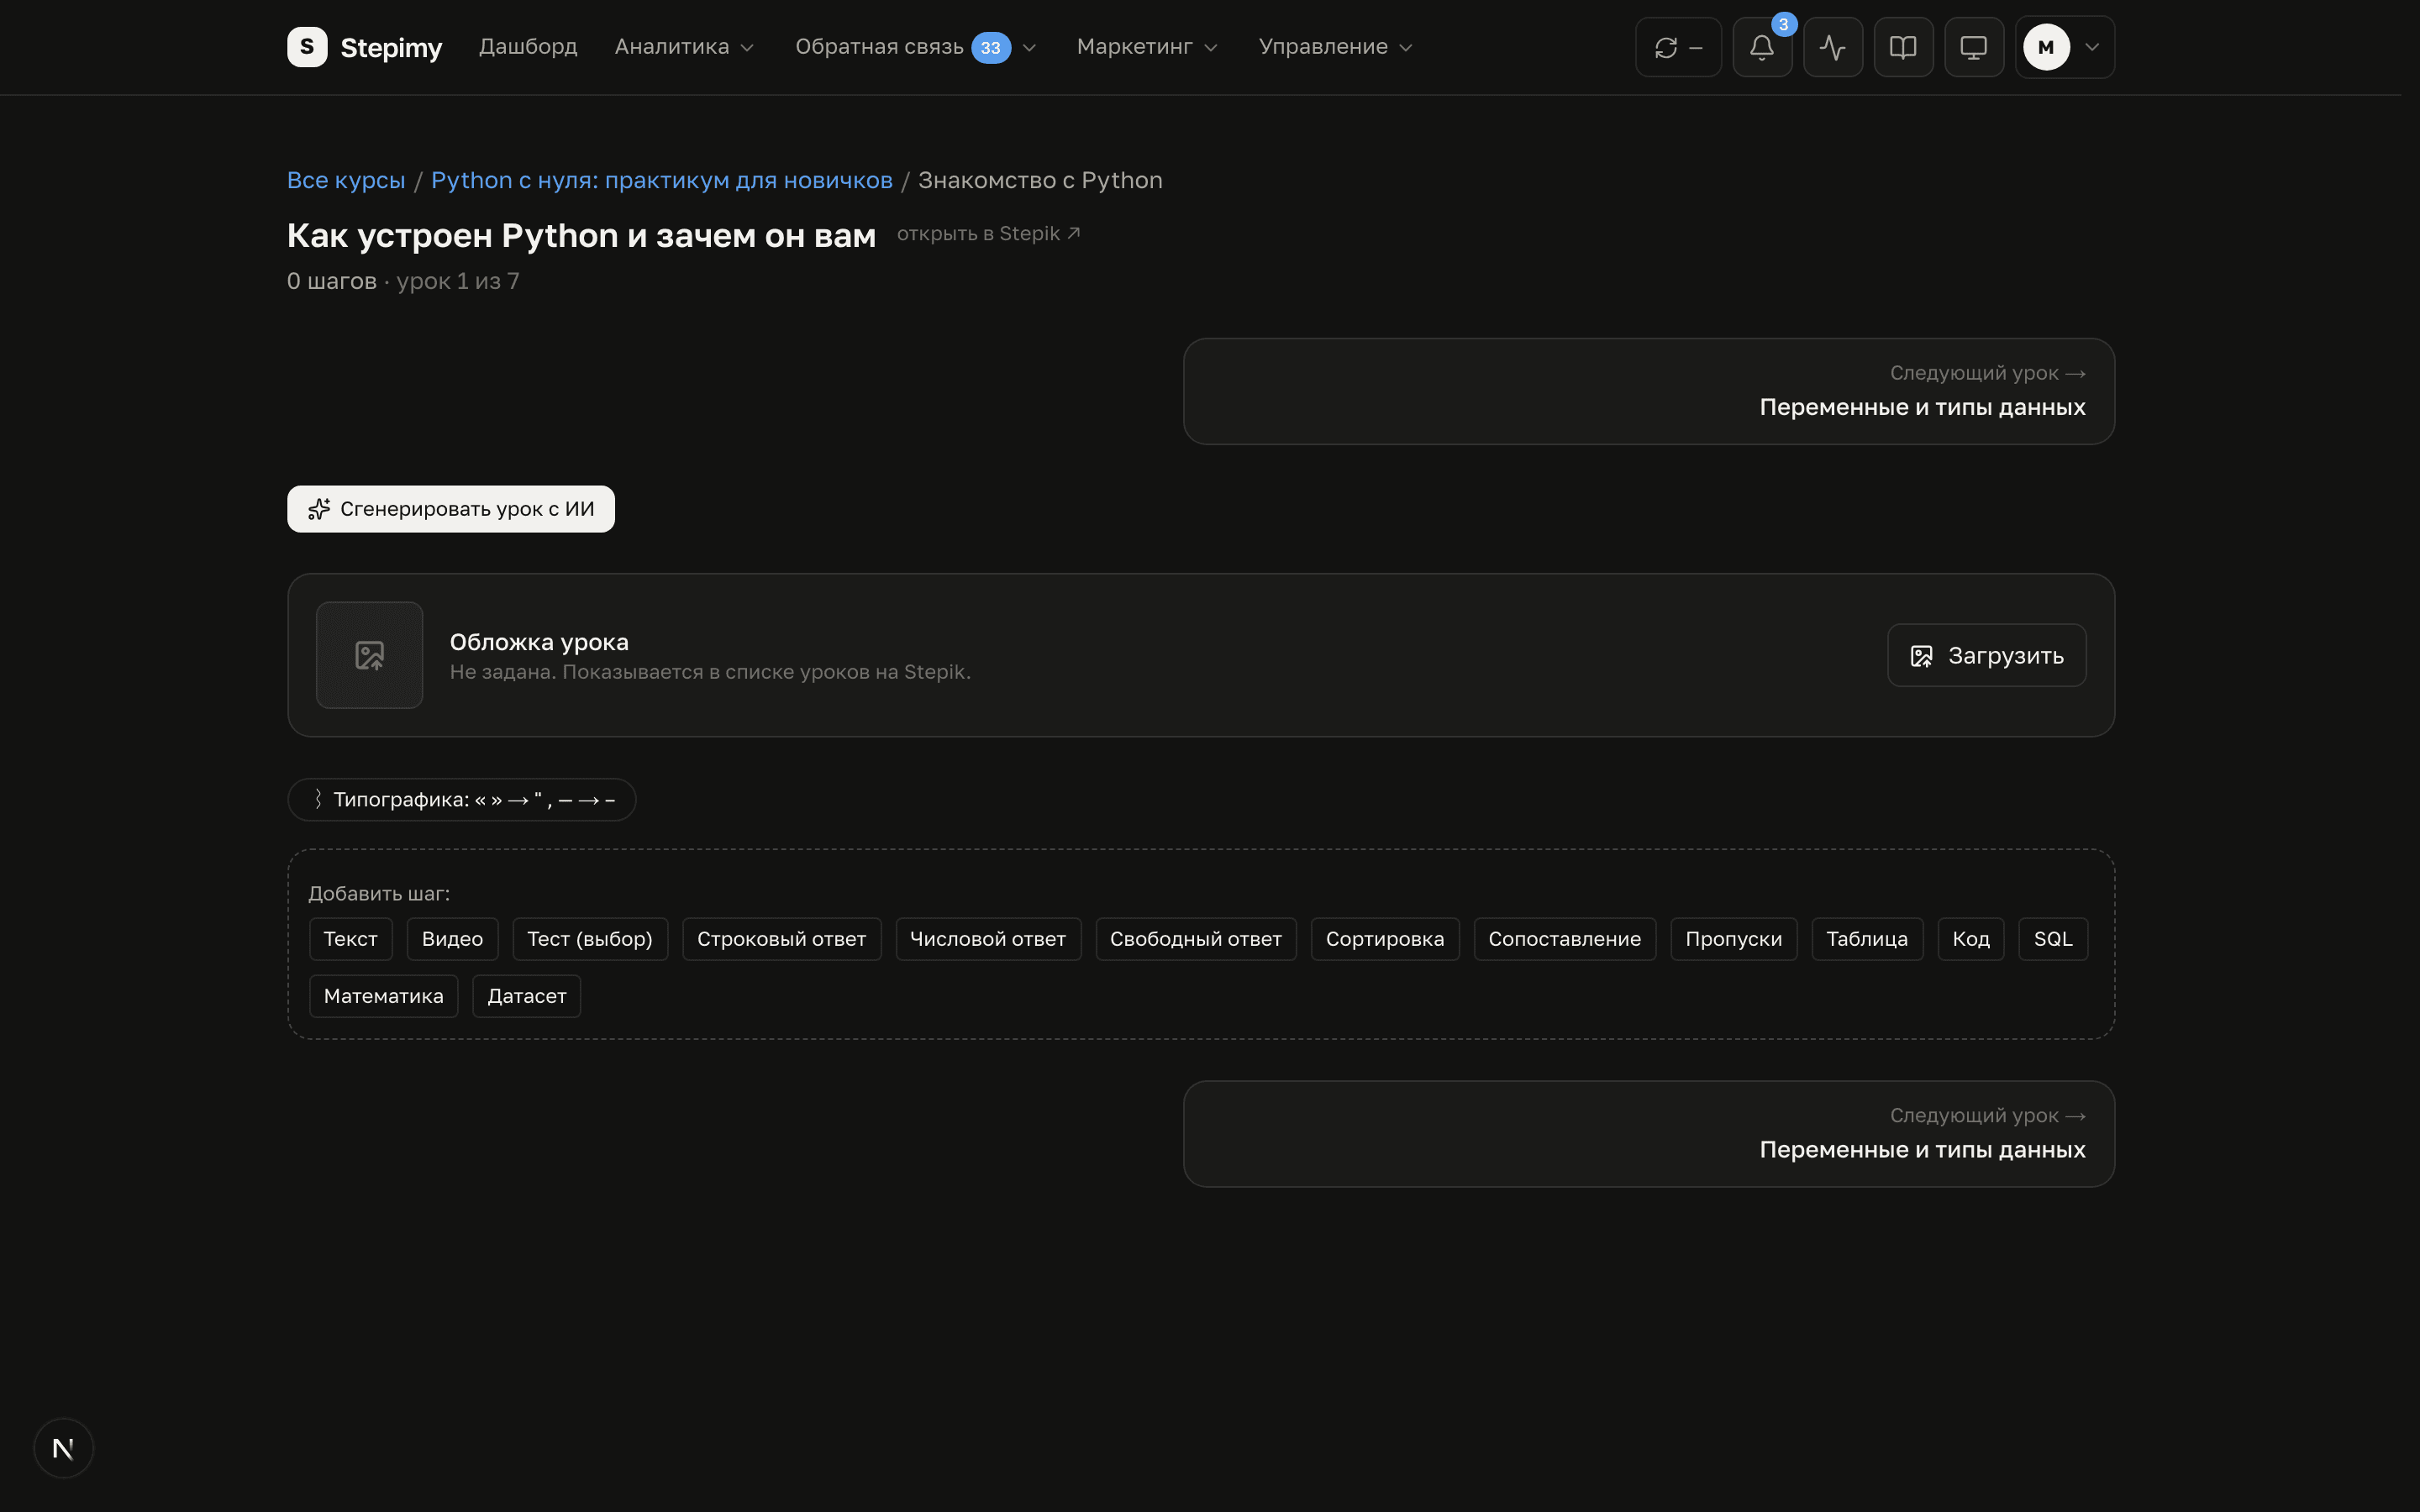Add a Математика step
2420x1512 pixels.
(x=383, y=995)
